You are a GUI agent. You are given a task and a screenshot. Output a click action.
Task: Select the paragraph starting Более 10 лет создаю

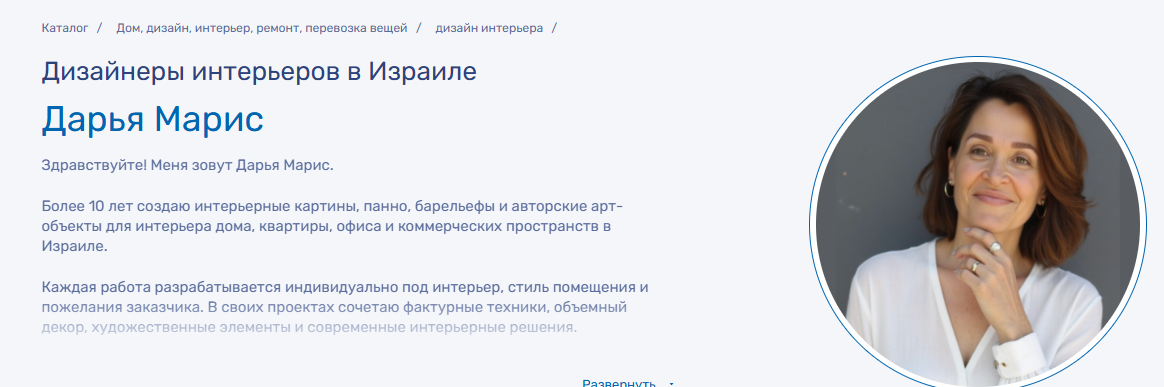[332, 226]
